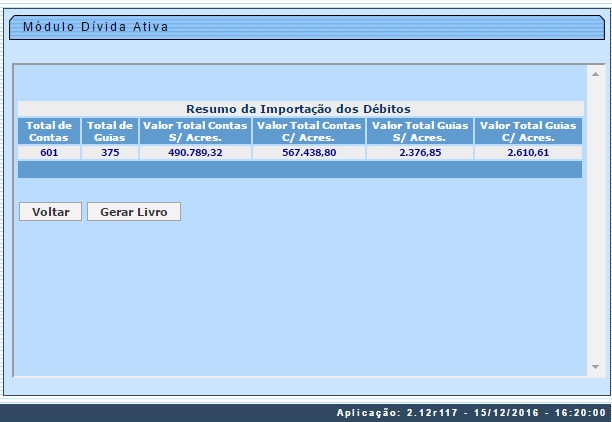This screenshot has height=422, width=612.
Task: Click Valor Total Contas C/ Acres. header
Action: point(309,131)
